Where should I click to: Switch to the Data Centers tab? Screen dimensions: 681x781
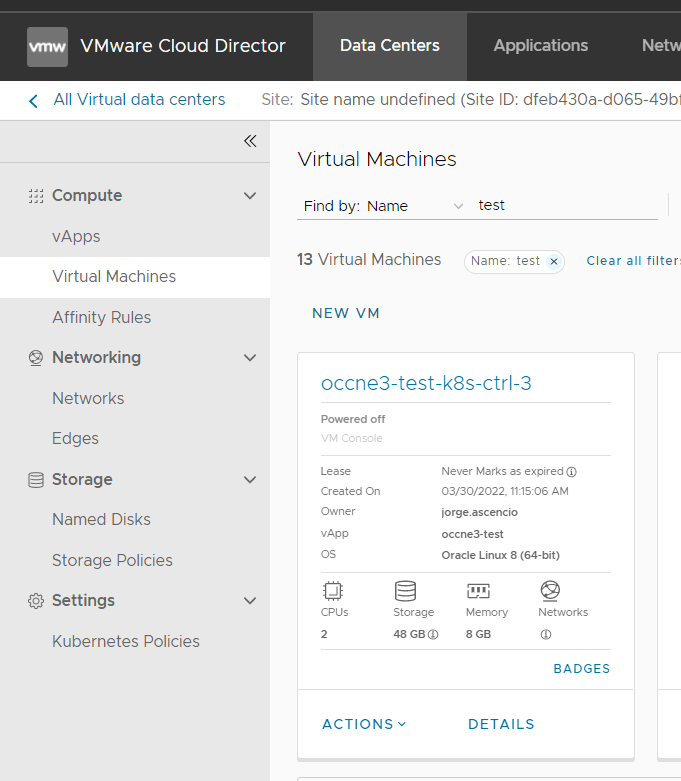[390, 46]
